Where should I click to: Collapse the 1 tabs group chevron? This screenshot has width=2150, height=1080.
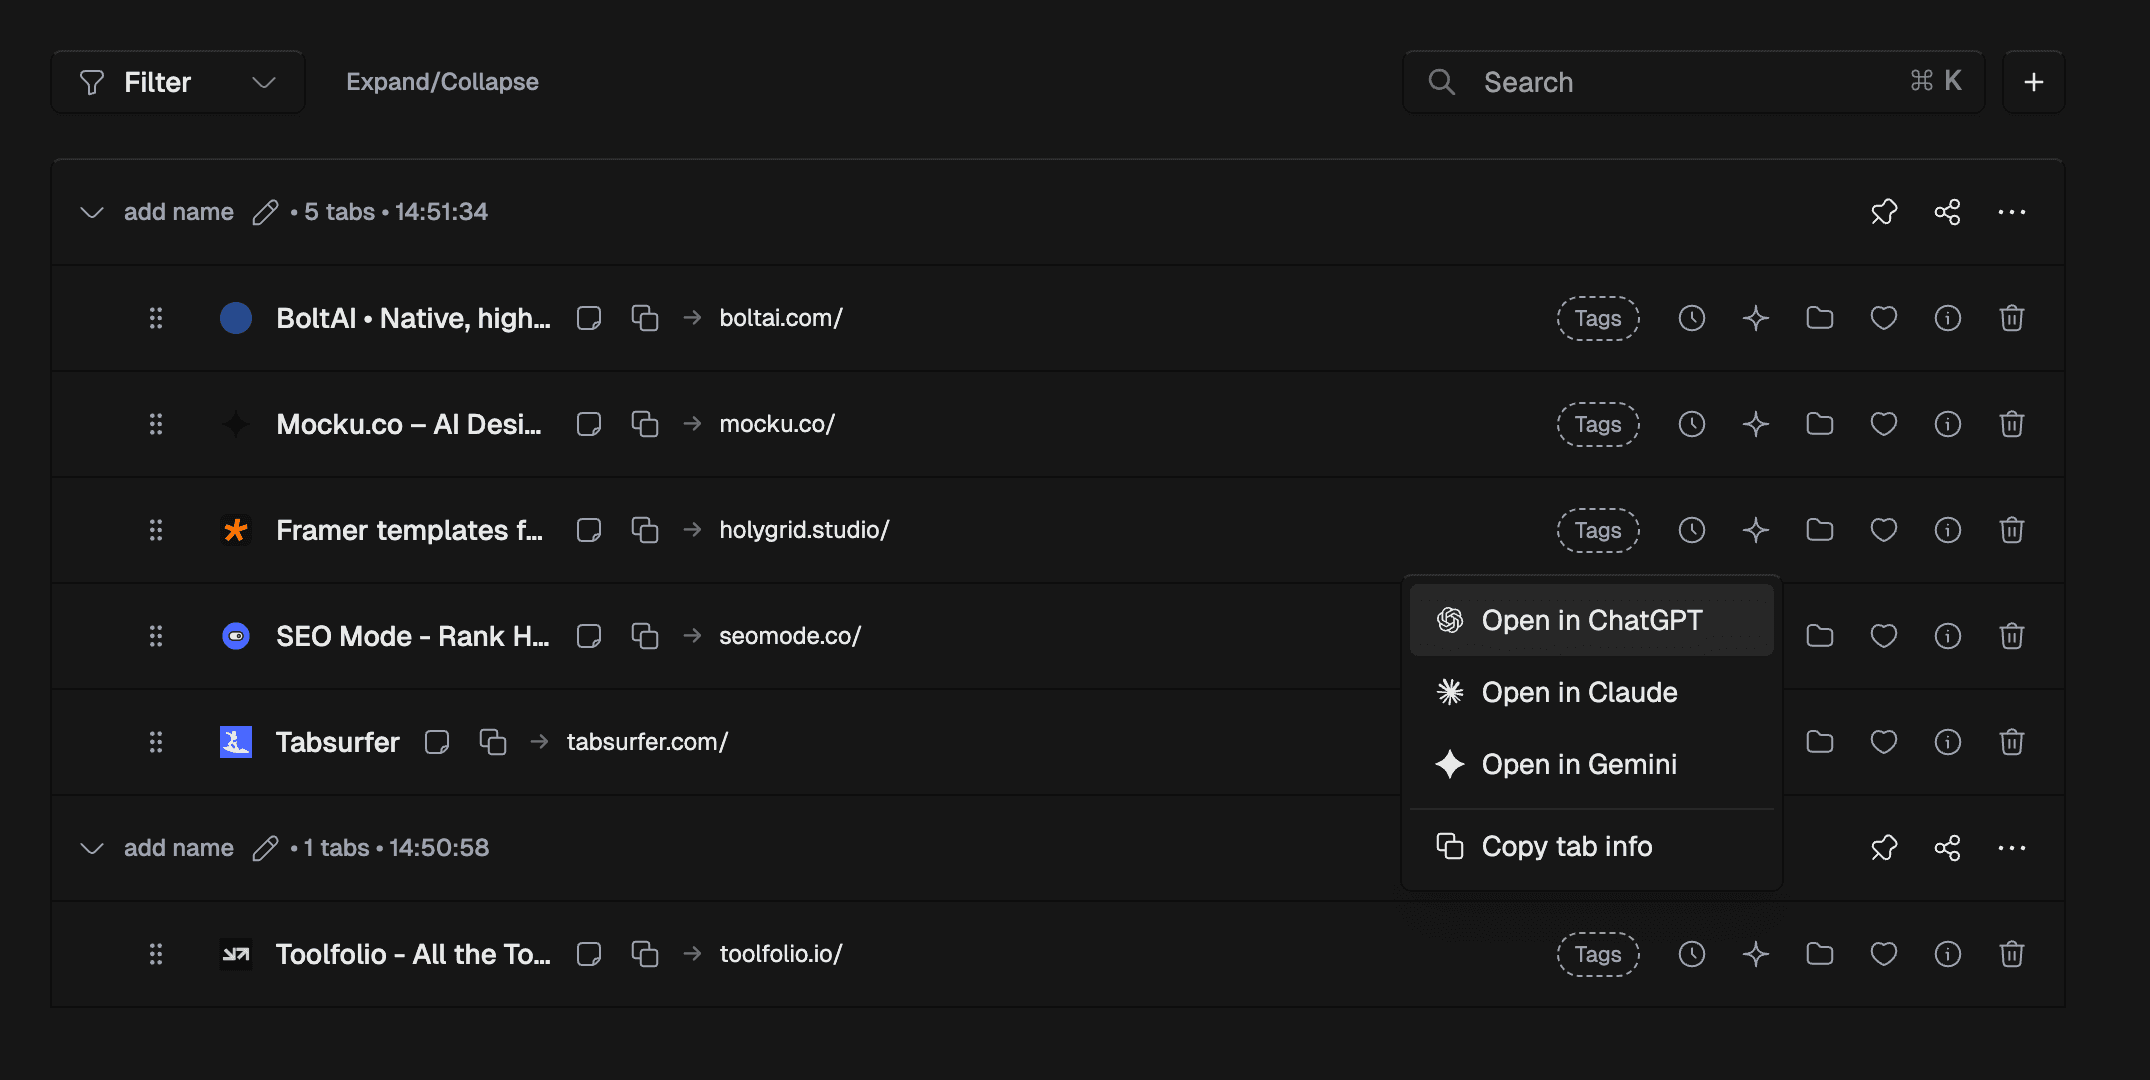[92, 848]
